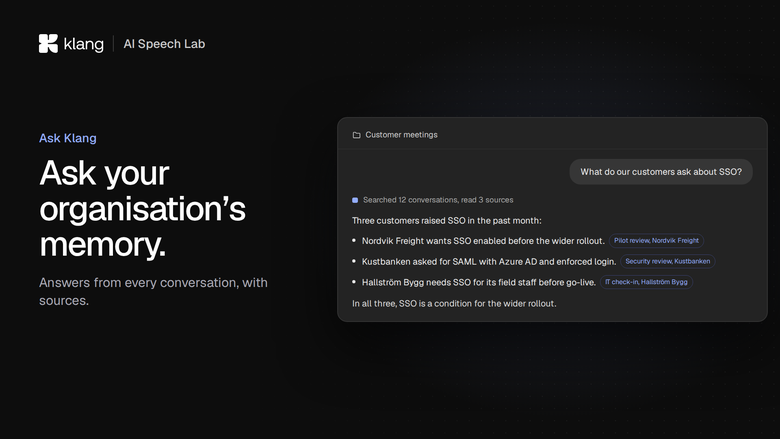Click the klang wordmark text
The image size is (780, 439).
tap(84, 44)
